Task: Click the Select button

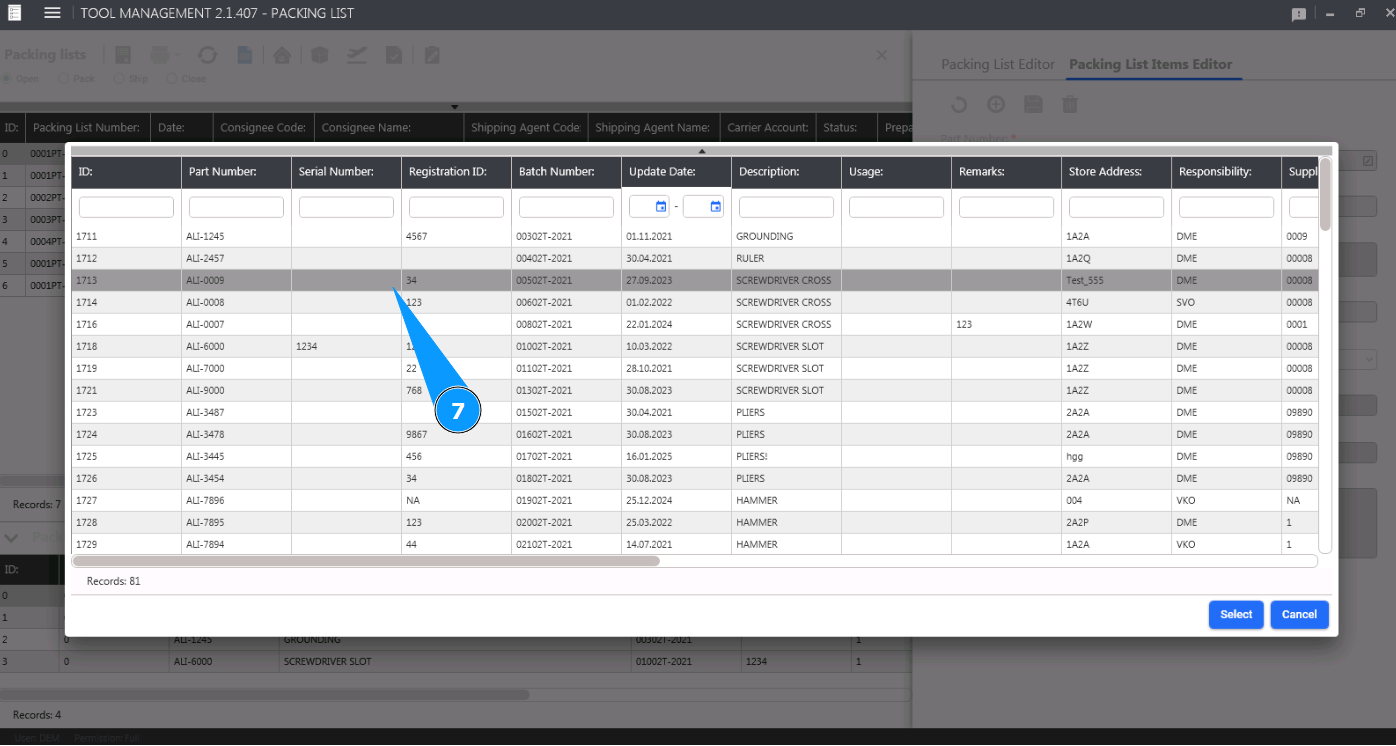Action: [1236, 615]
